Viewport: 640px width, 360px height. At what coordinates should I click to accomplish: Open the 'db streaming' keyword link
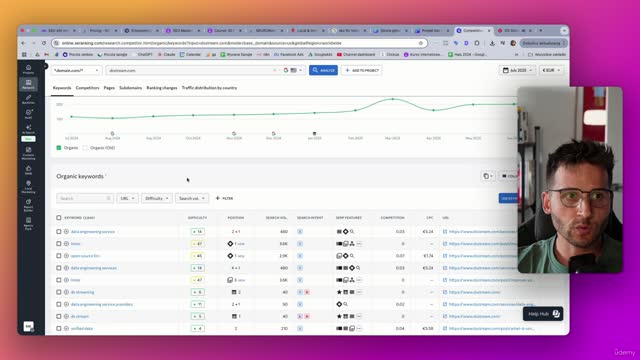[x=82, y=292]
